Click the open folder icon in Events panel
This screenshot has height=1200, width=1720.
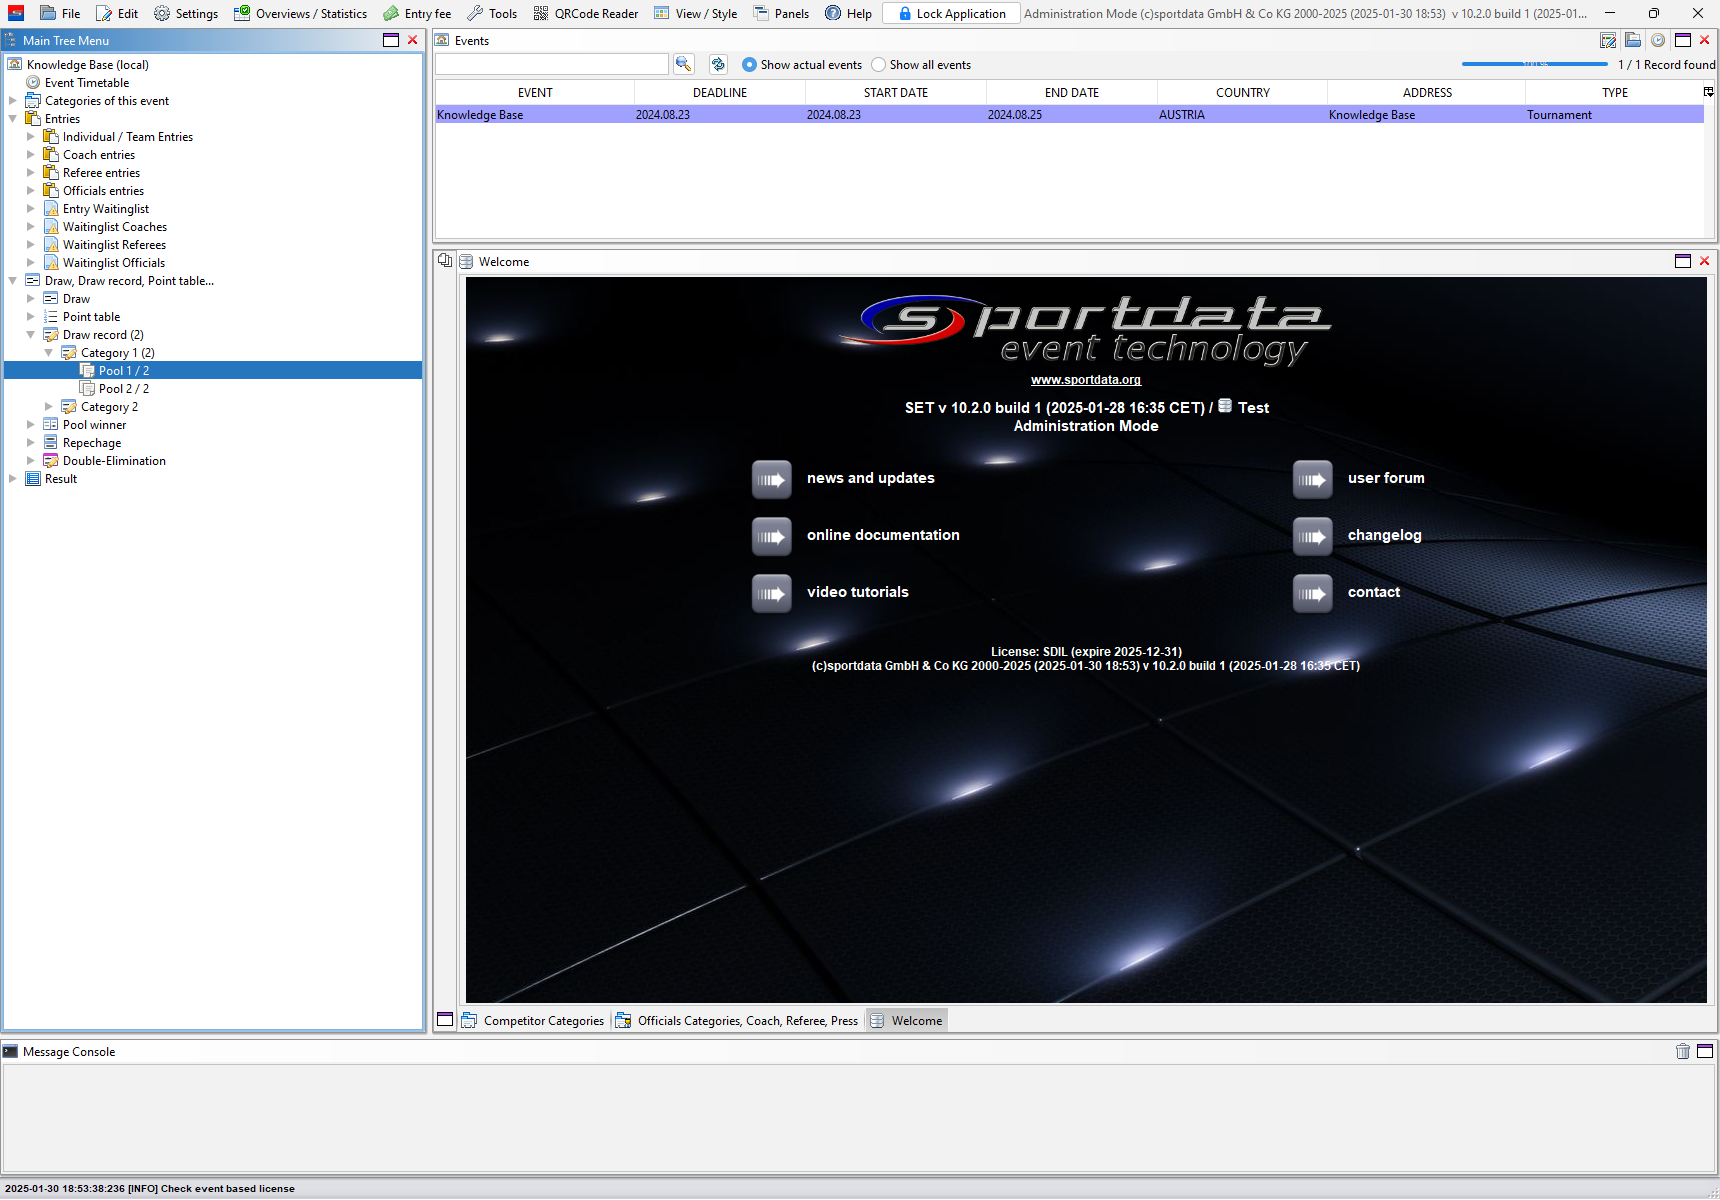[x=1633, y=40]
